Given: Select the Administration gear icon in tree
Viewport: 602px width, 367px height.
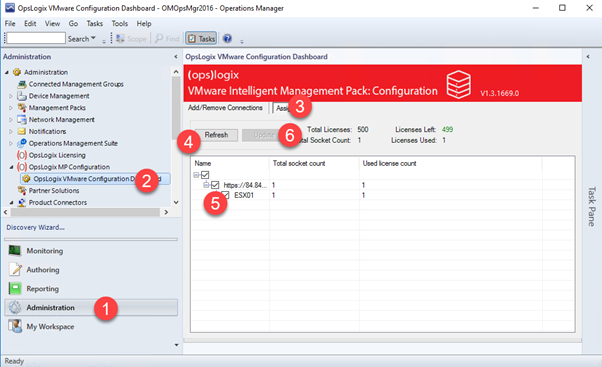Looking at the screenshot, I should pos(17,72).
